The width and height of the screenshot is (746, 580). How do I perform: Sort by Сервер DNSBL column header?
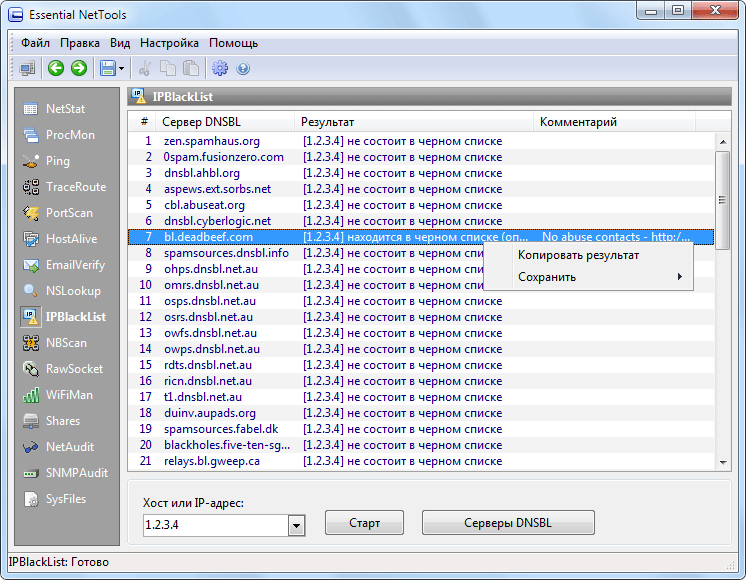[x=226, y=122]
